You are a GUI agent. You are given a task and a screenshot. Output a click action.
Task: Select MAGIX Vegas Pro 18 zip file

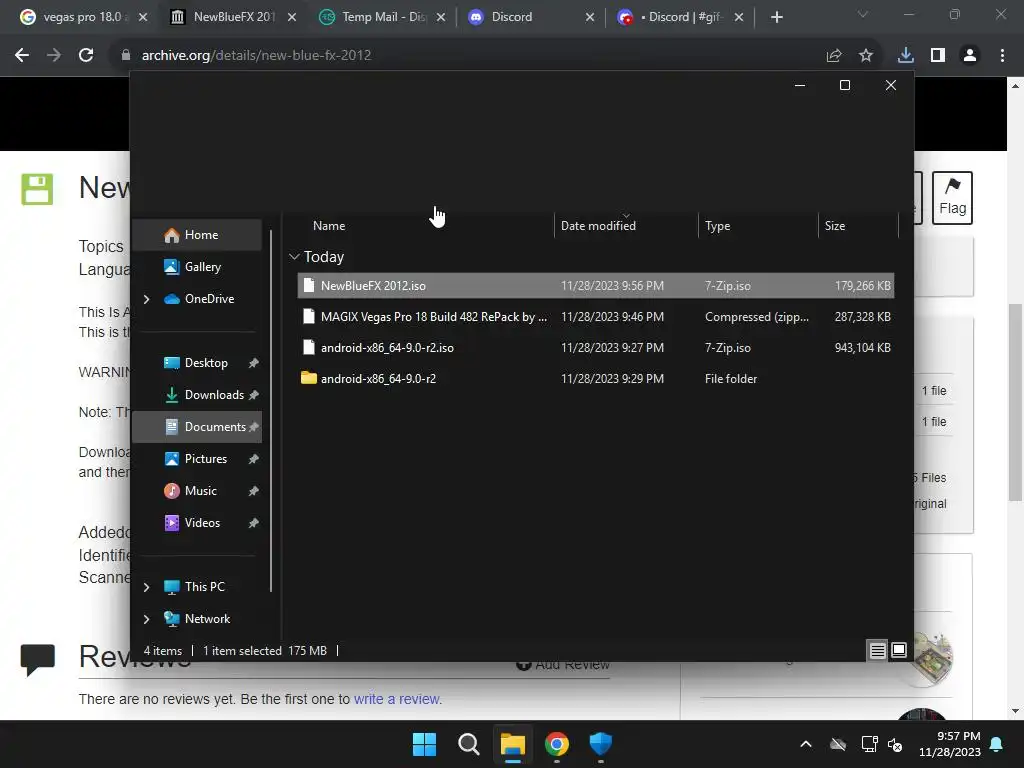(x=596, y=317)
